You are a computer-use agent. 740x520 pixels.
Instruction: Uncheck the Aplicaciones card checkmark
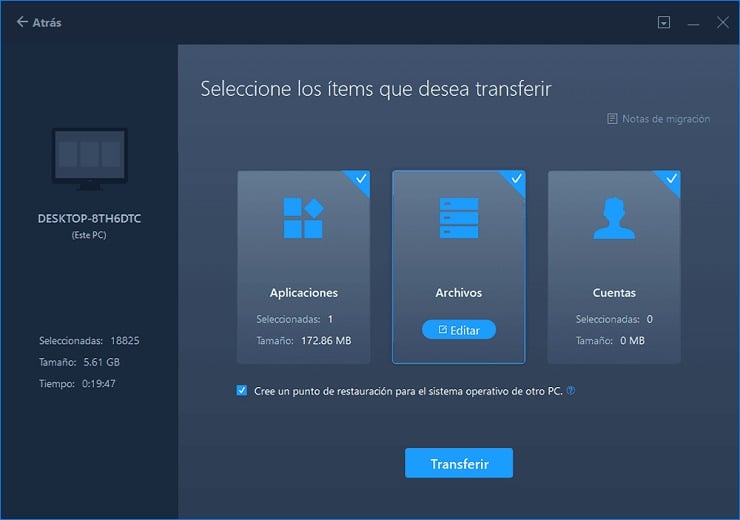tap(361, 179)
